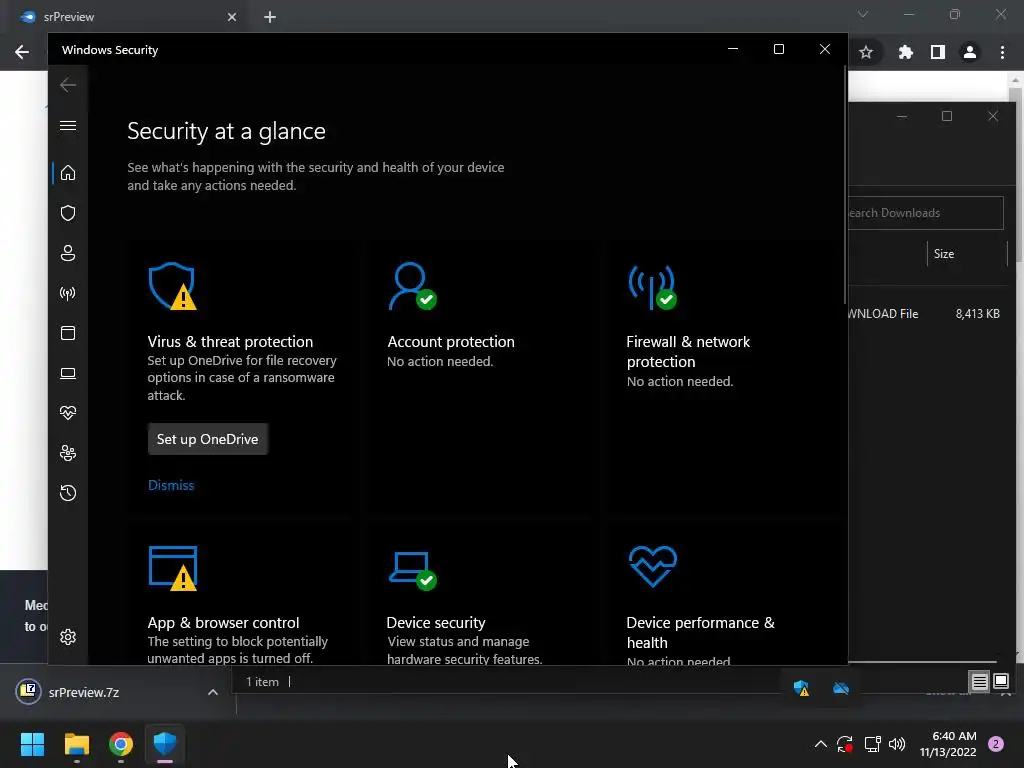
Task: Open Family options sidebar icon
Action: tap(68, 453)
